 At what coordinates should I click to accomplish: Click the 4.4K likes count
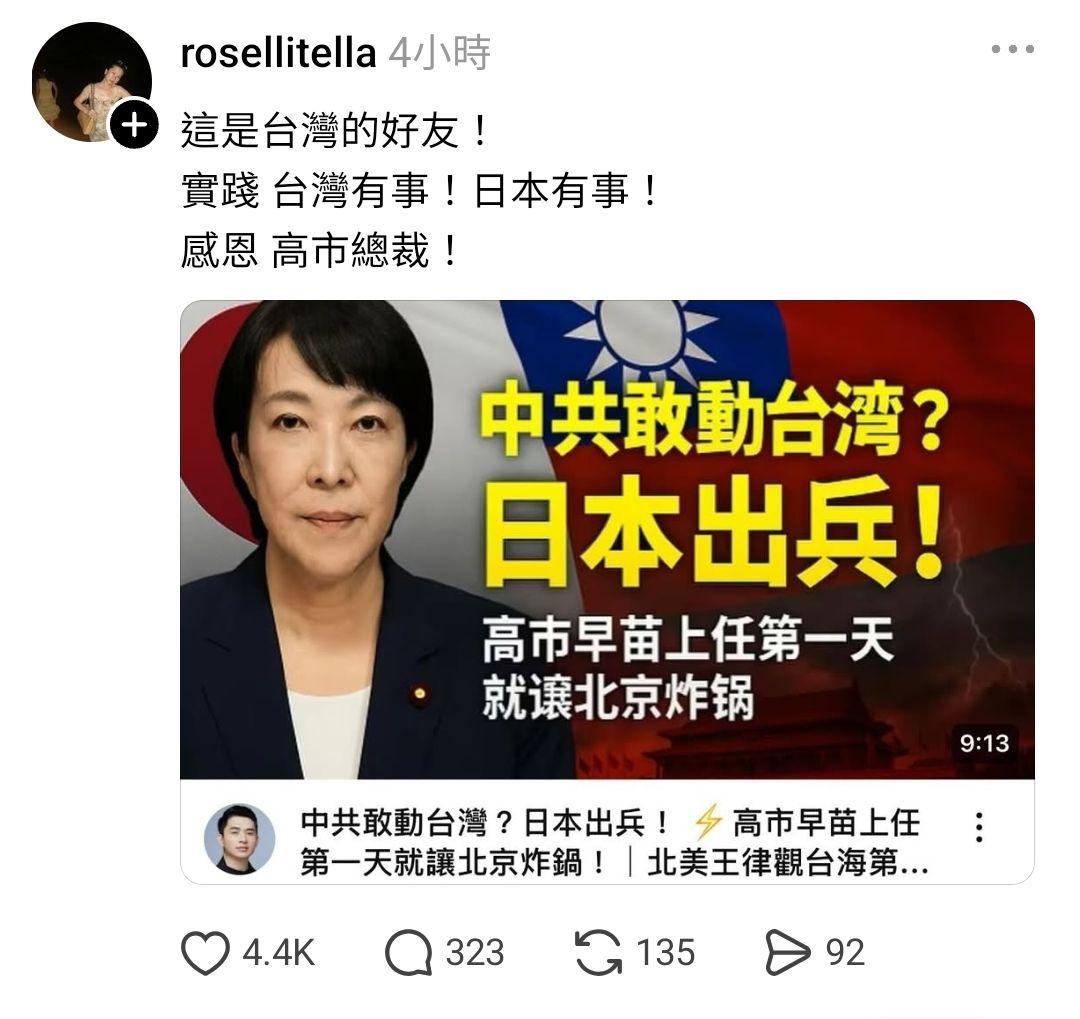[278, 953]
